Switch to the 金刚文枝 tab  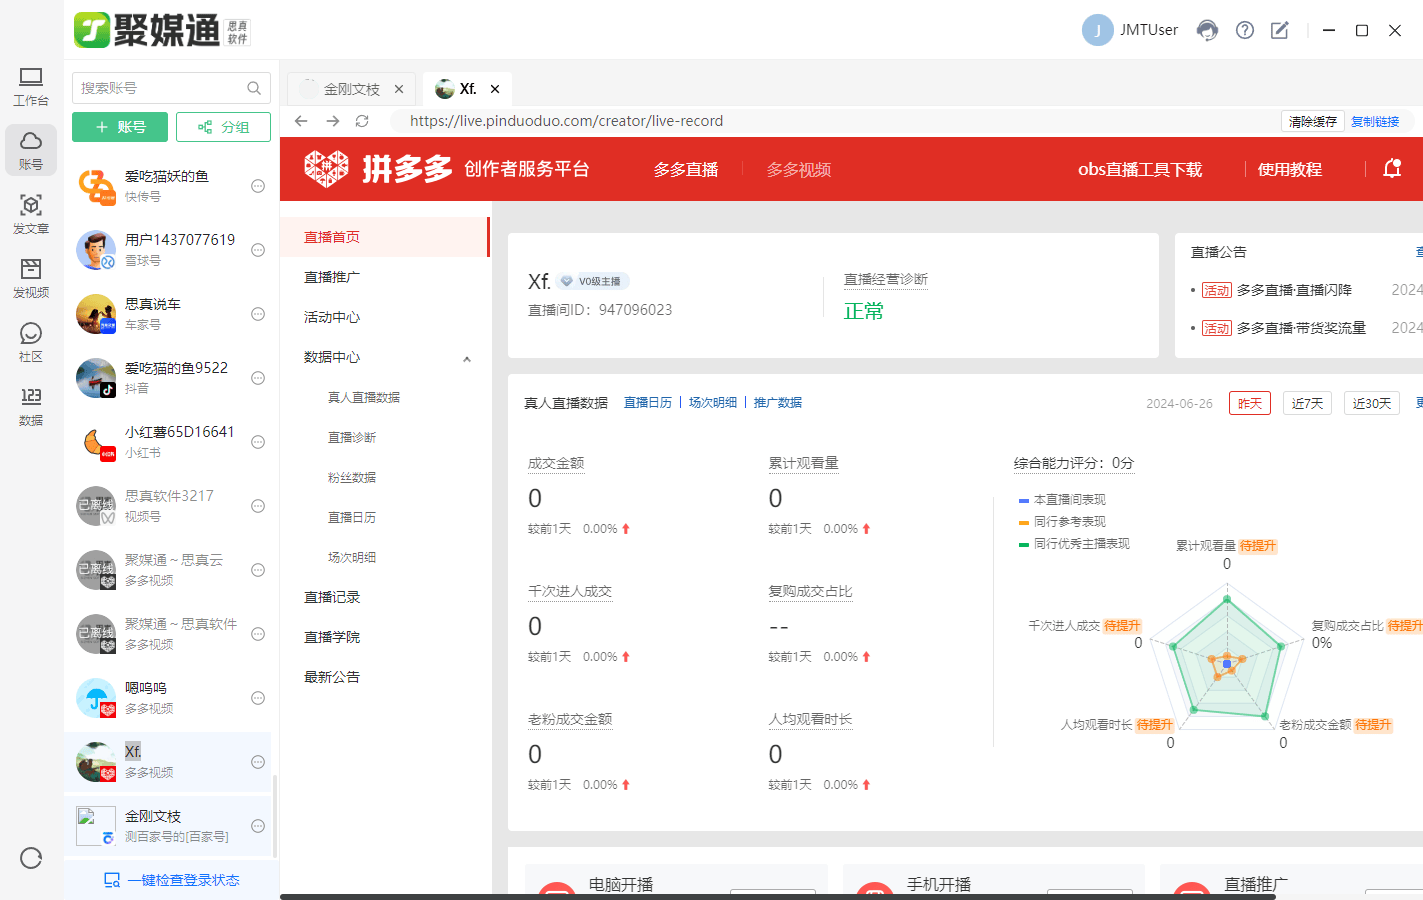pyautogui.click(x=352, y=88)
